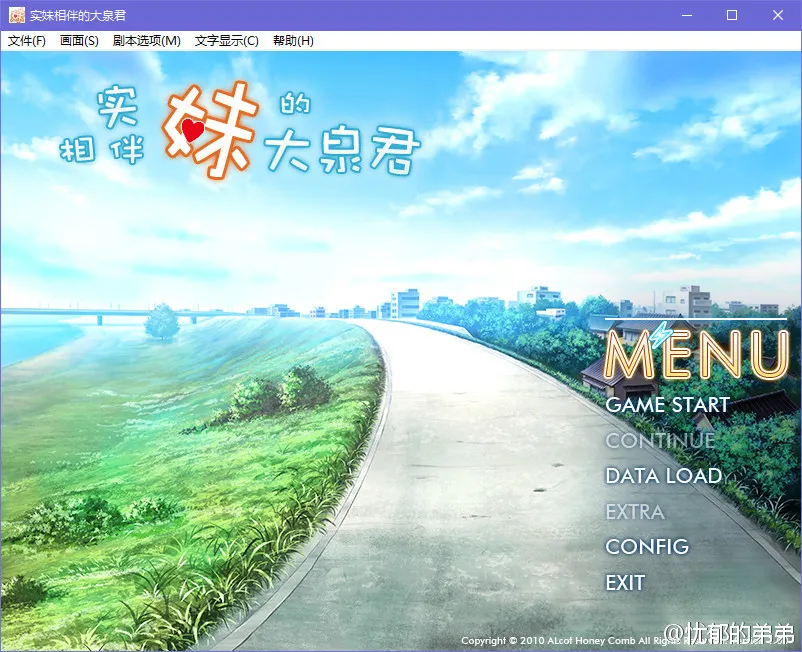Start a new game with GAME START
This screenshot has width=802, height=652.
pos(667,405)
